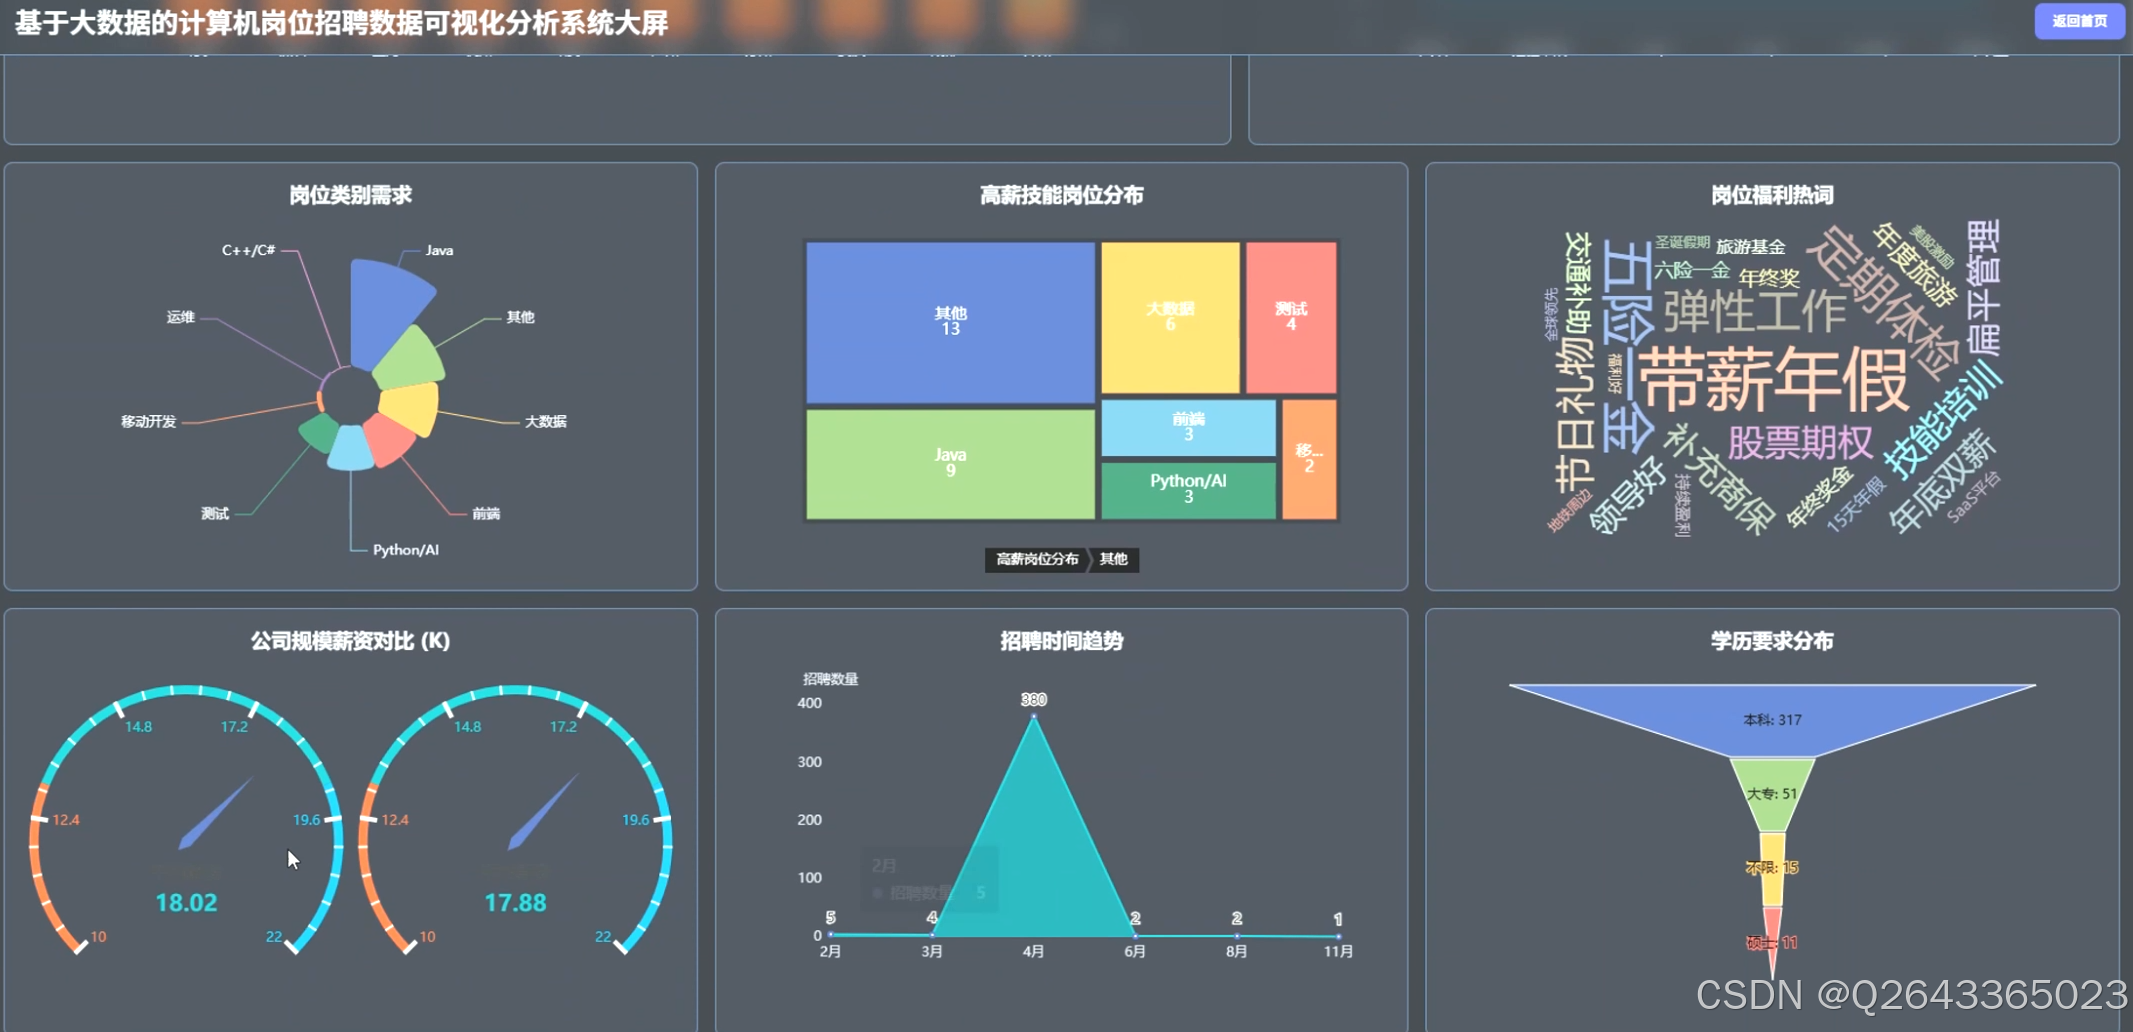Viewport: 2133px width, 1032px height.
Task: Click the 高薪岗位分布 breadcrumb
Action: tap(1037, 559)
